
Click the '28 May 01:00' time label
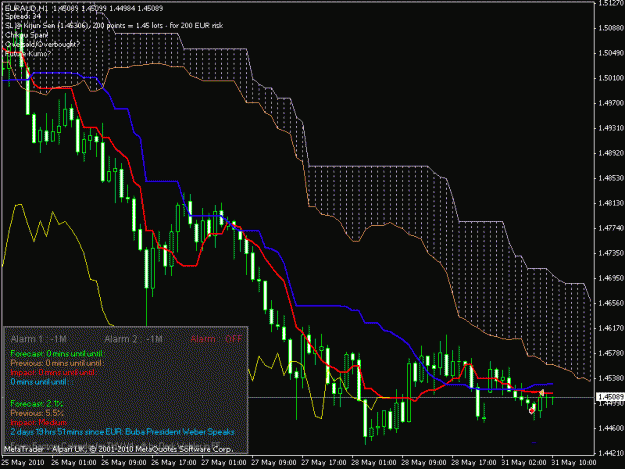(374, 463)
